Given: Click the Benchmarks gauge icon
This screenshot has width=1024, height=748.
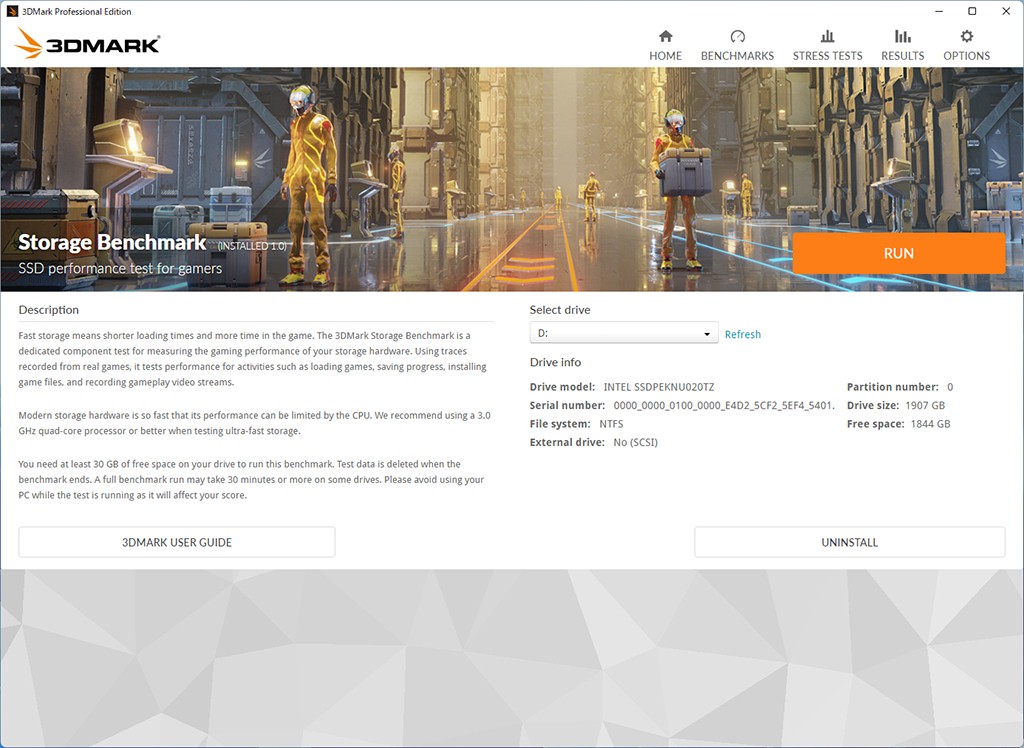Looking at the screenshot, I should point(737,36).
